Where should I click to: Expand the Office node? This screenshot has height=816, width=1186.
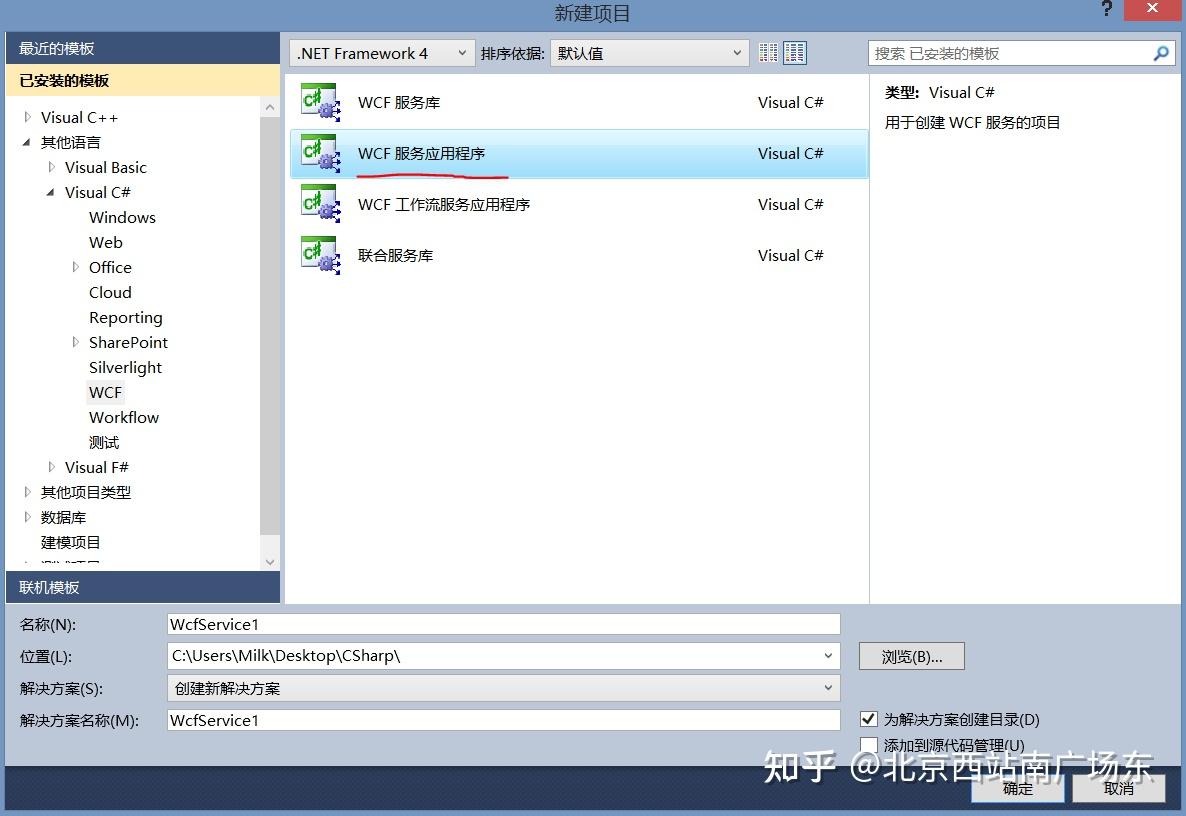click(x=76, y=267)
